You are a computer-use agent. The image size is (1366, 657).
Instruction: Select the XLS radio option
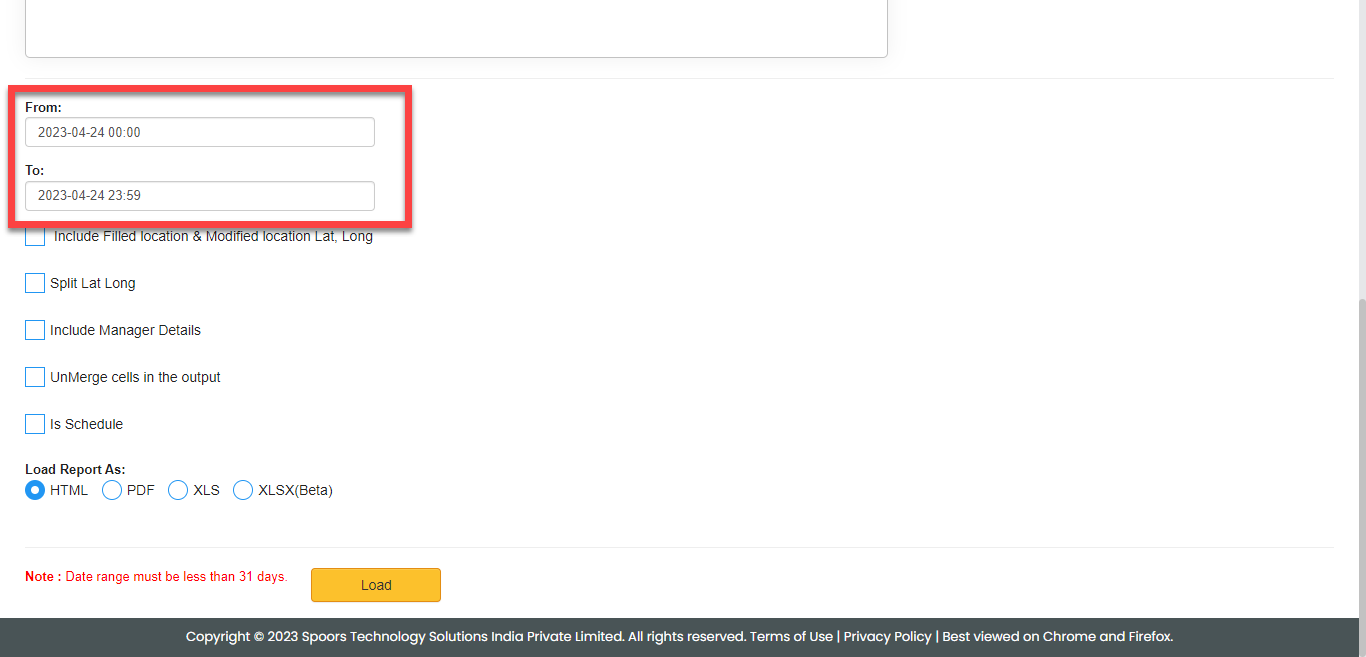coord(178,490)
